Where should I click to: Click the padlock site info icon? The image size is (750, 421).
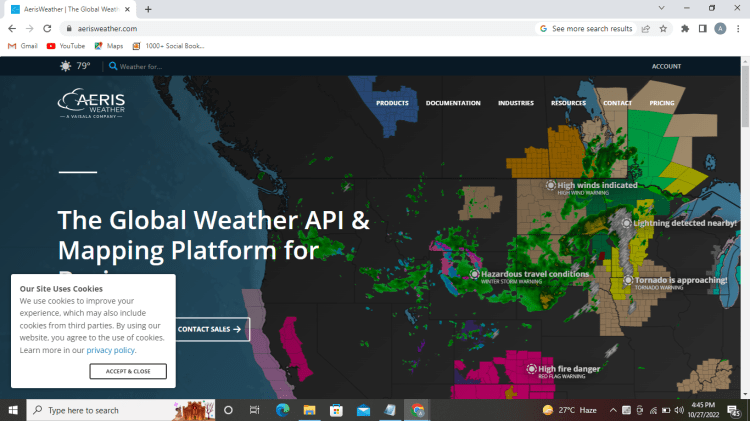point(69,29)
